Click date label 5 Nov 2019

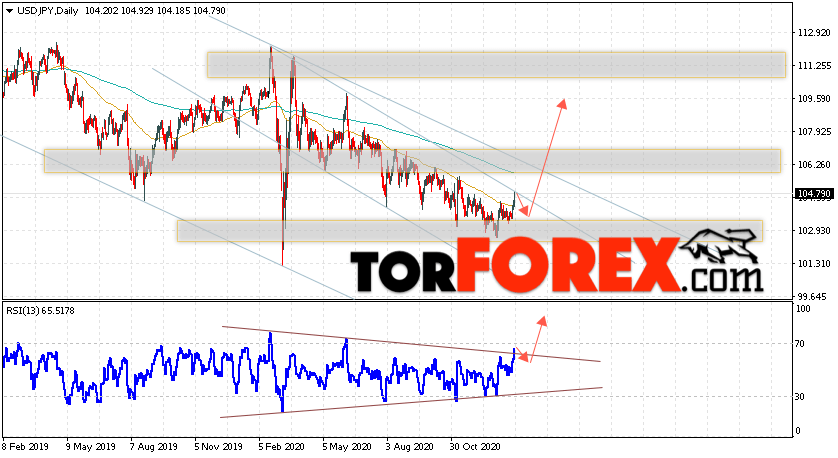click(x=218, y=447)
